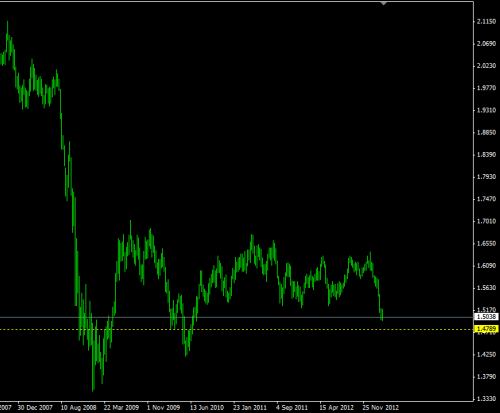This screenshot has height=413, width=500.
Task: Click the current price label 1.5038
Action: click(486, 317)
